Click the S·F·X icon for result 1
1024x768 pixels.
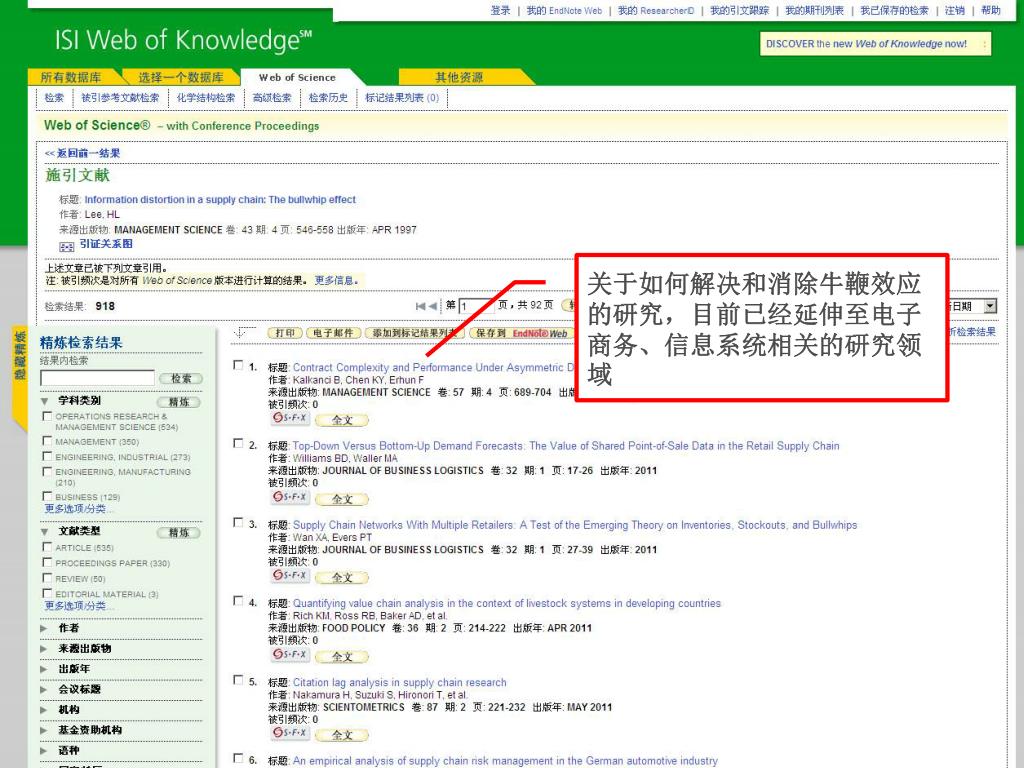(289, 418)
